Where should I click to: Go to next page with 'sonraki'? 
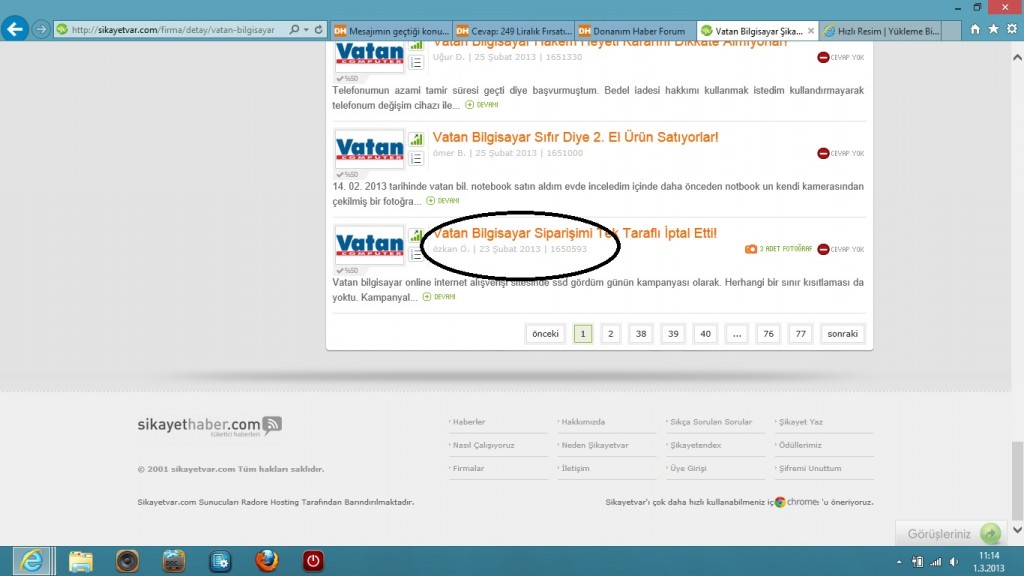tap(842, 334)
